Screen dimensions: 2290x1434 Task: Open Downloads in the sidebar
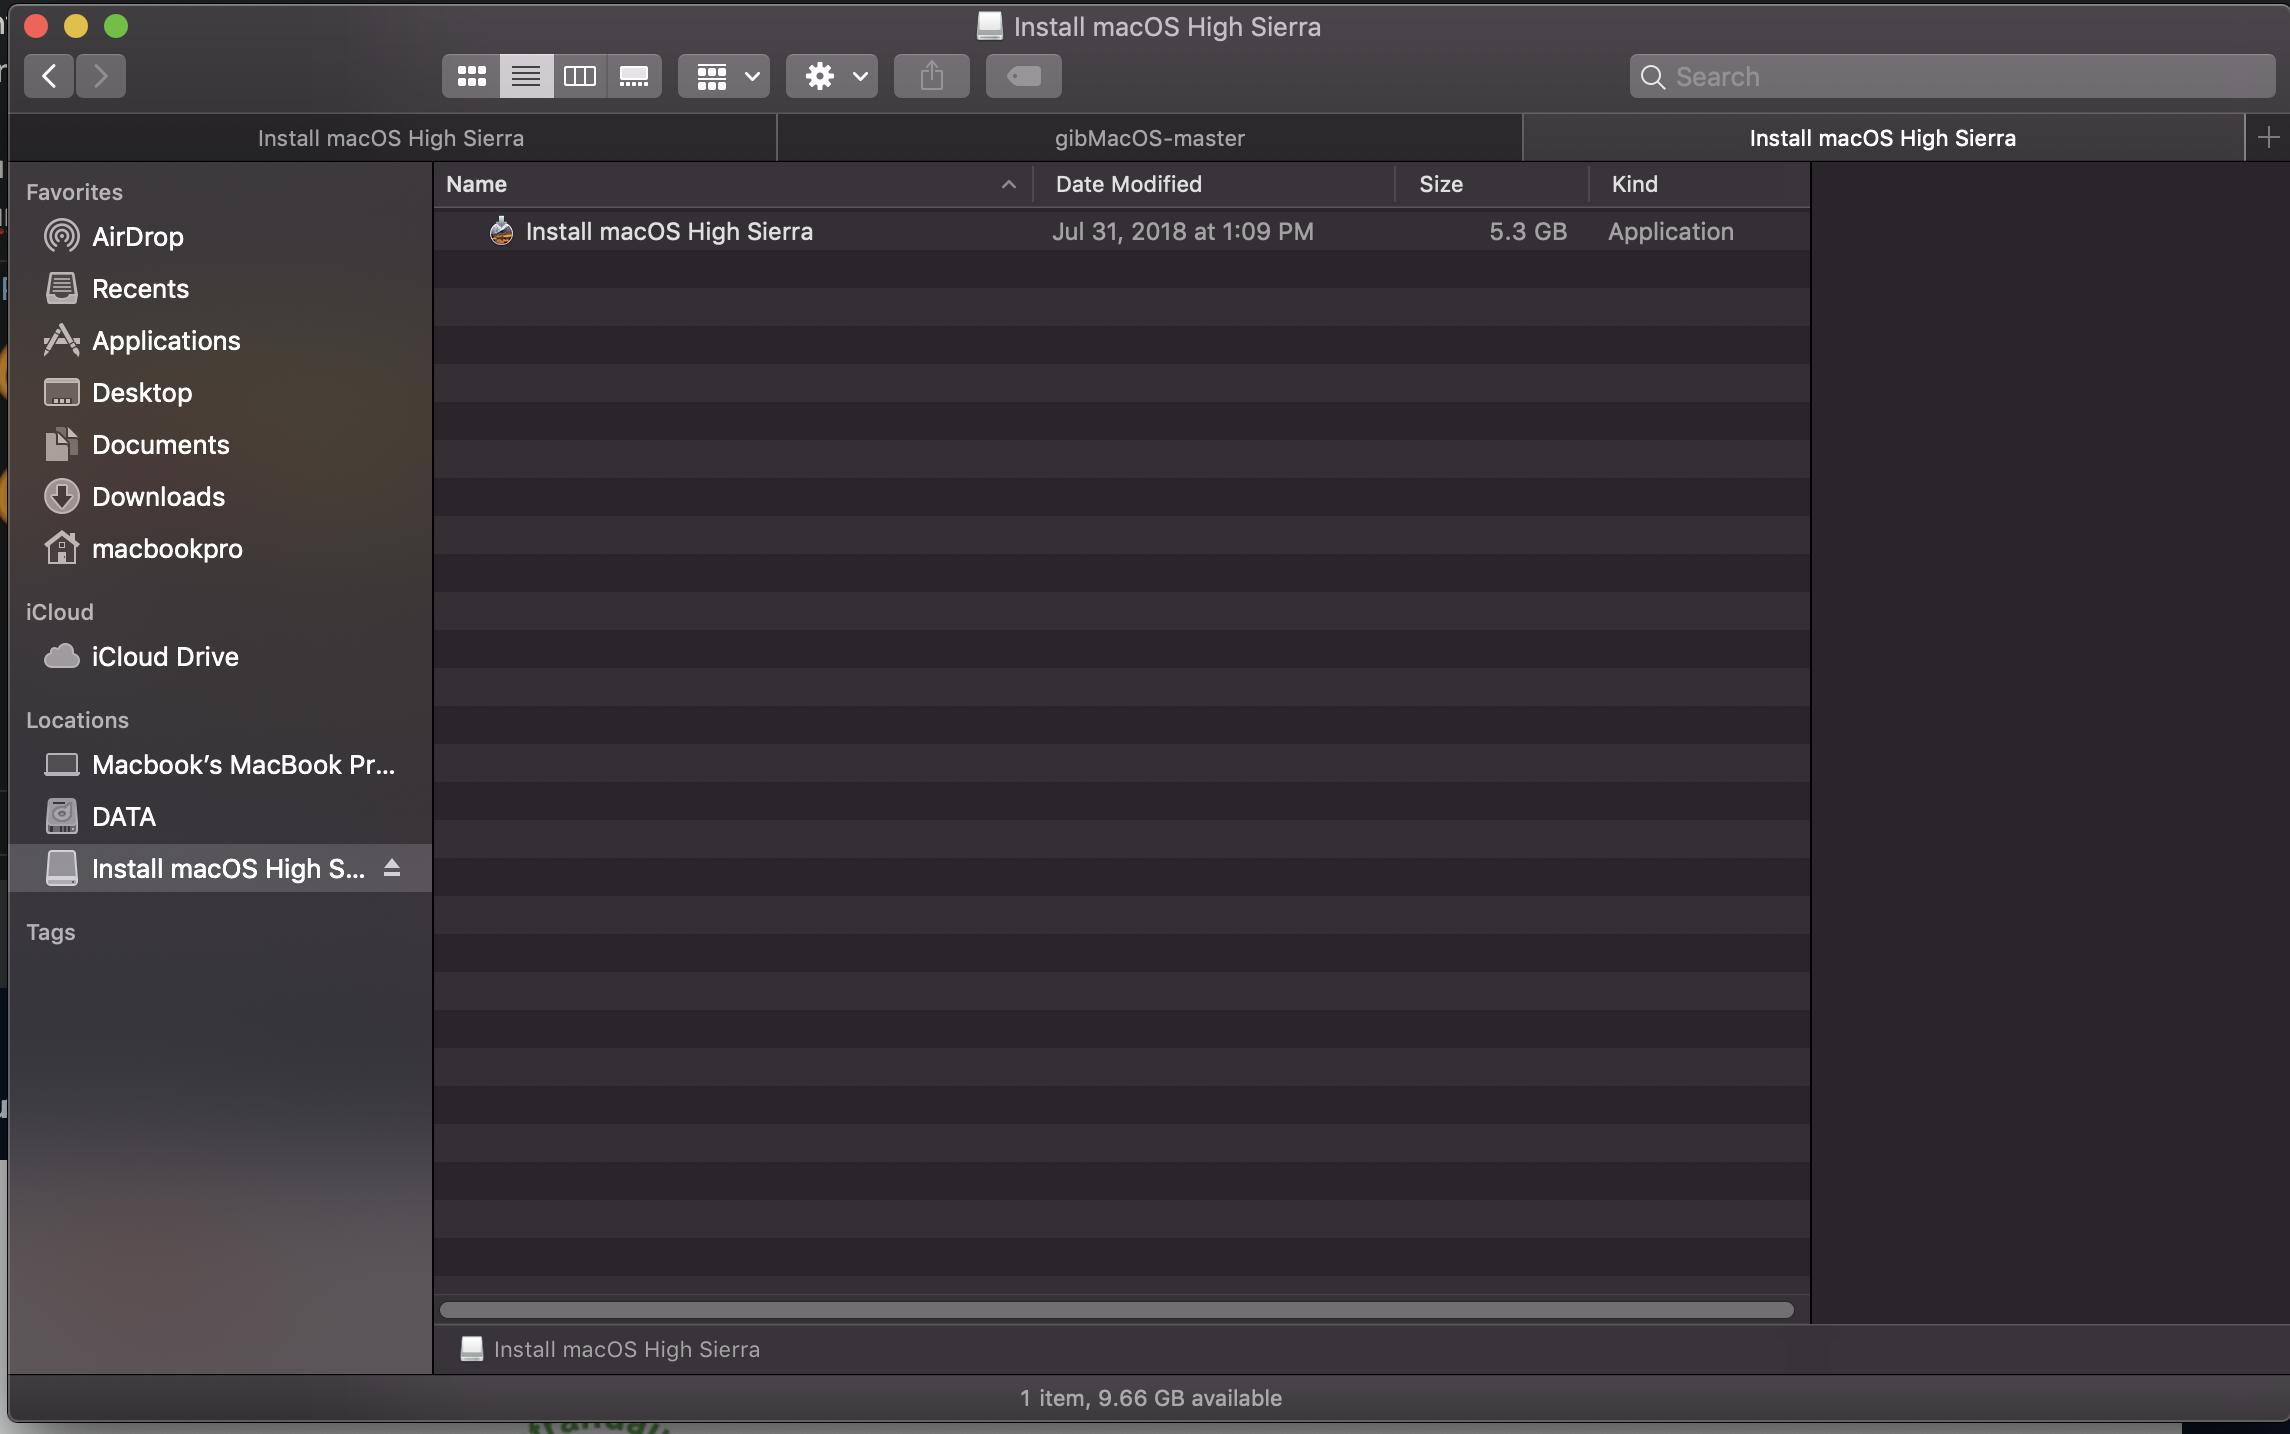point(220,497)
